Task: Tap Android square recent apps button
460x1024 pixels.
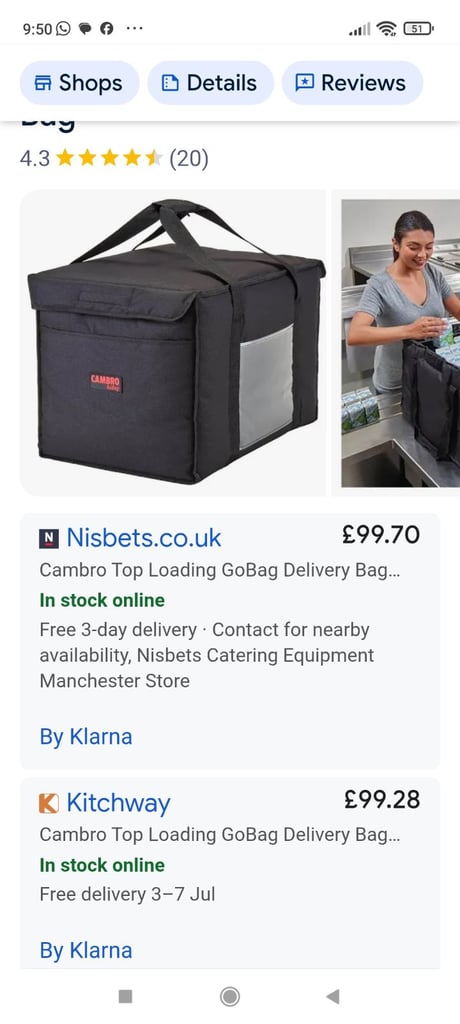Action: 125,996
